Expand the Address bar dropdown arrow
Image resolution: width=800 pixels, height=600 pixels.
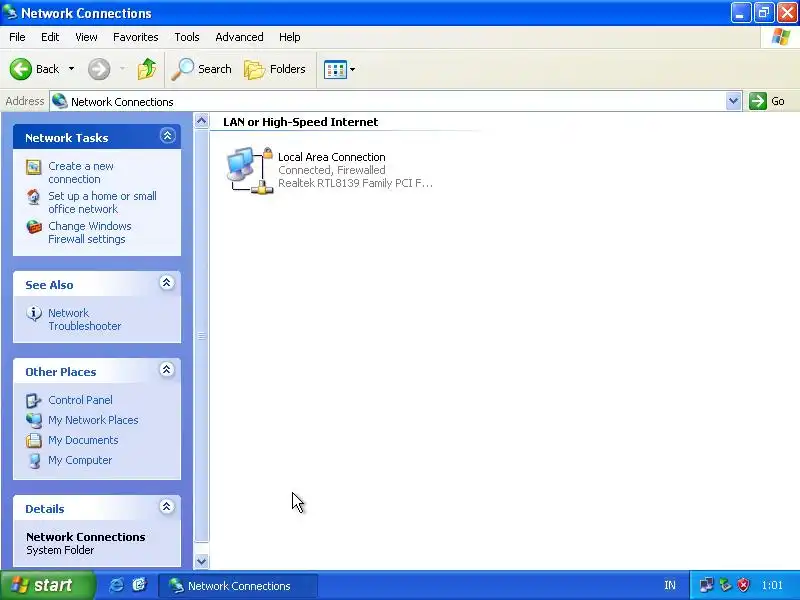(x=733, y=101)
